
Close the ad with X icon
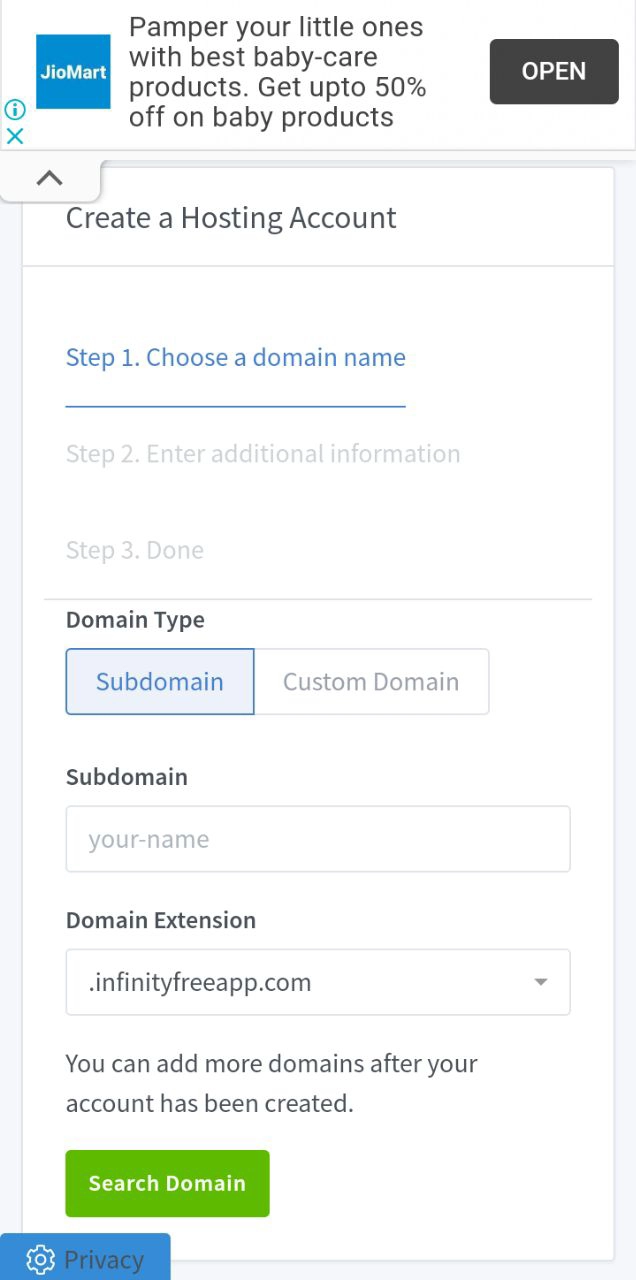coord(14,136)
